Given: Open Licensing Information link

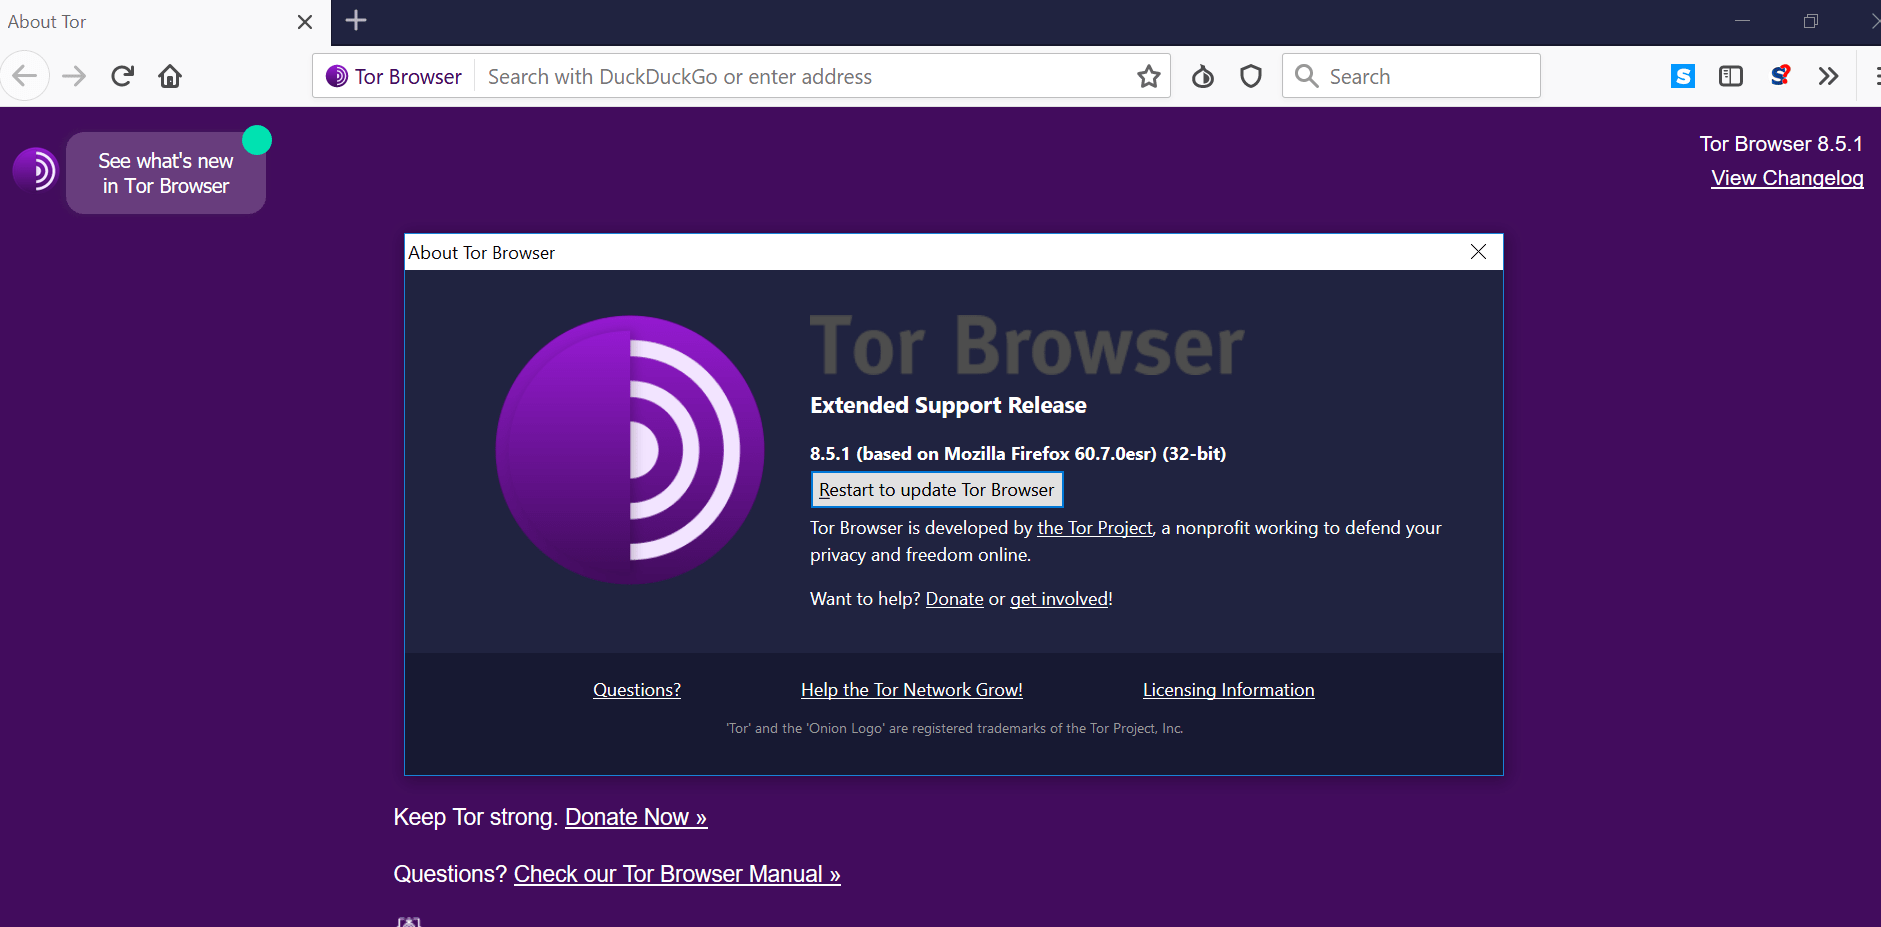Looking at the screenshot, I should click(1228, 690).
